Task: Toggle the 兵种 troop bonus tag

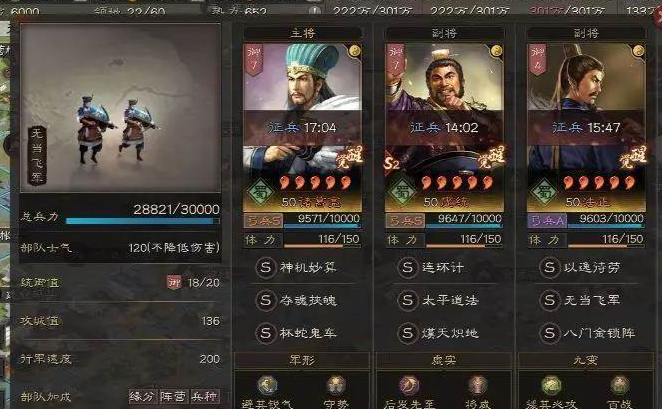Action: [x=204, y=396]
